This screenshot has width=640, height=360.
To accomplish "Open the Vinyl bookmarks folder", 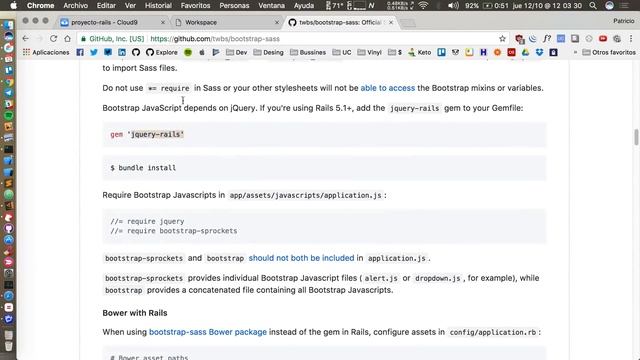I will tap(369, 52).
